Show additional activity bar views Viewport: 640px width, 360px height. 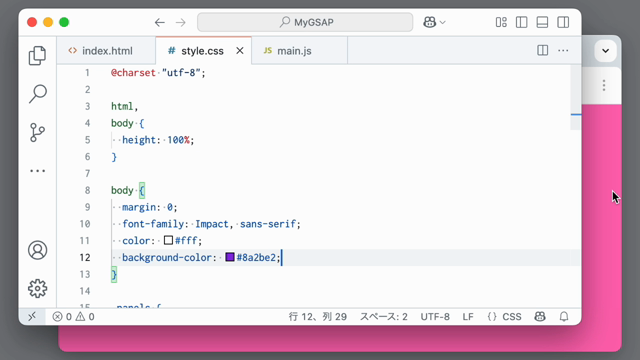click(37, 171)
